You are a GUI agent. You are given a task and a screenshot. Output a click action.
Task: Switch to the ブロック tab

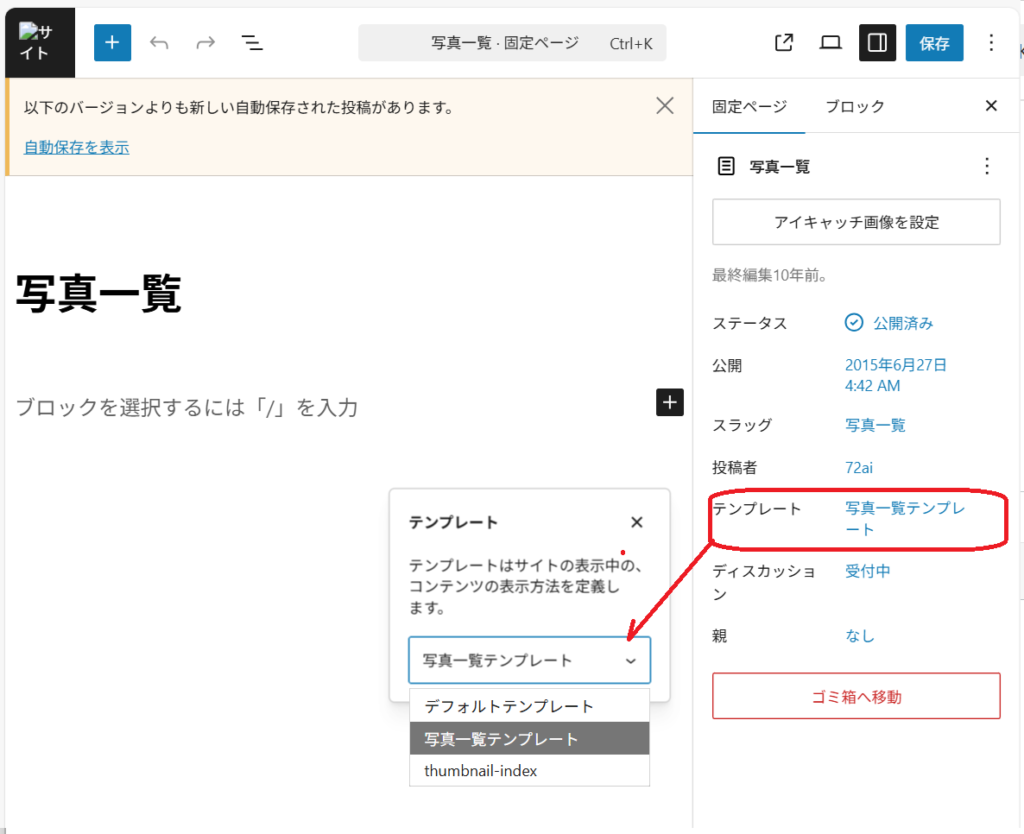(x=855, y=106)
